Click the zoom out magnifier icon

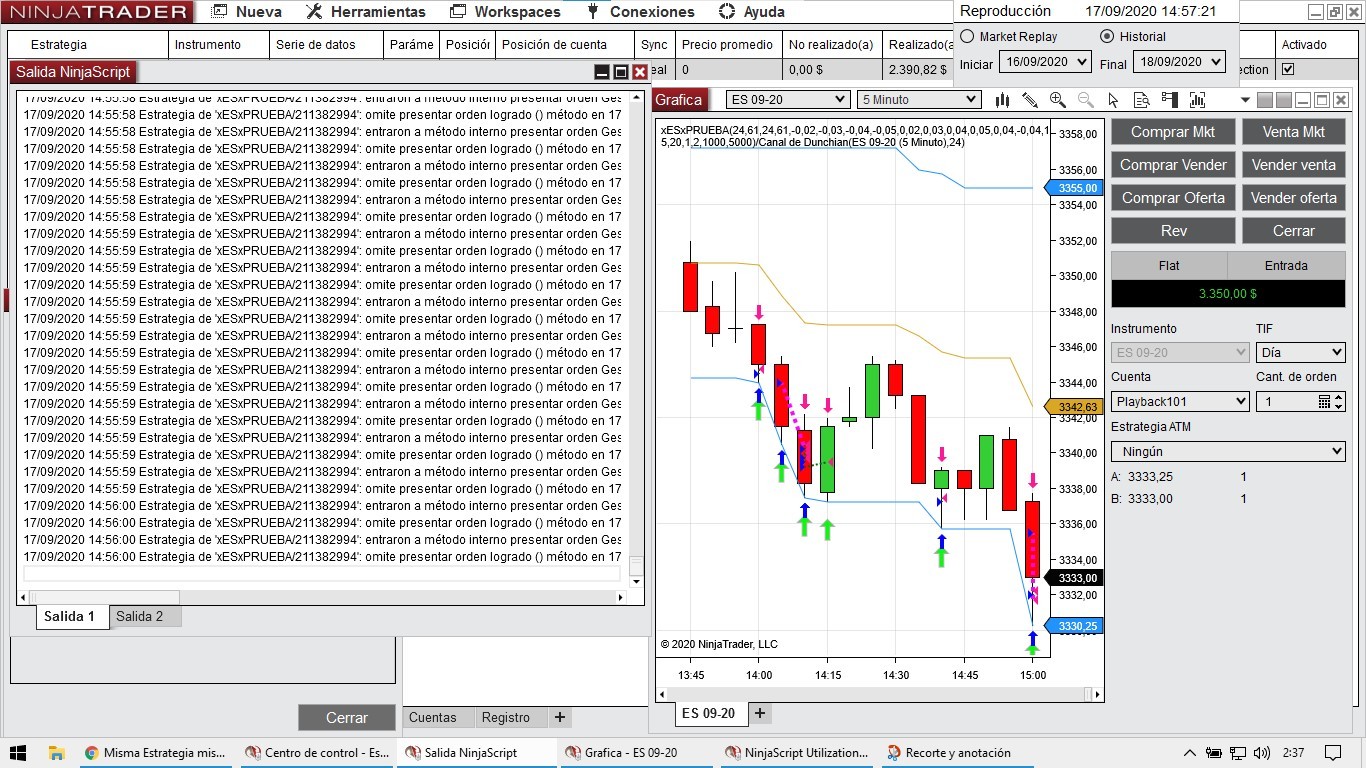tap(1085, 100)
